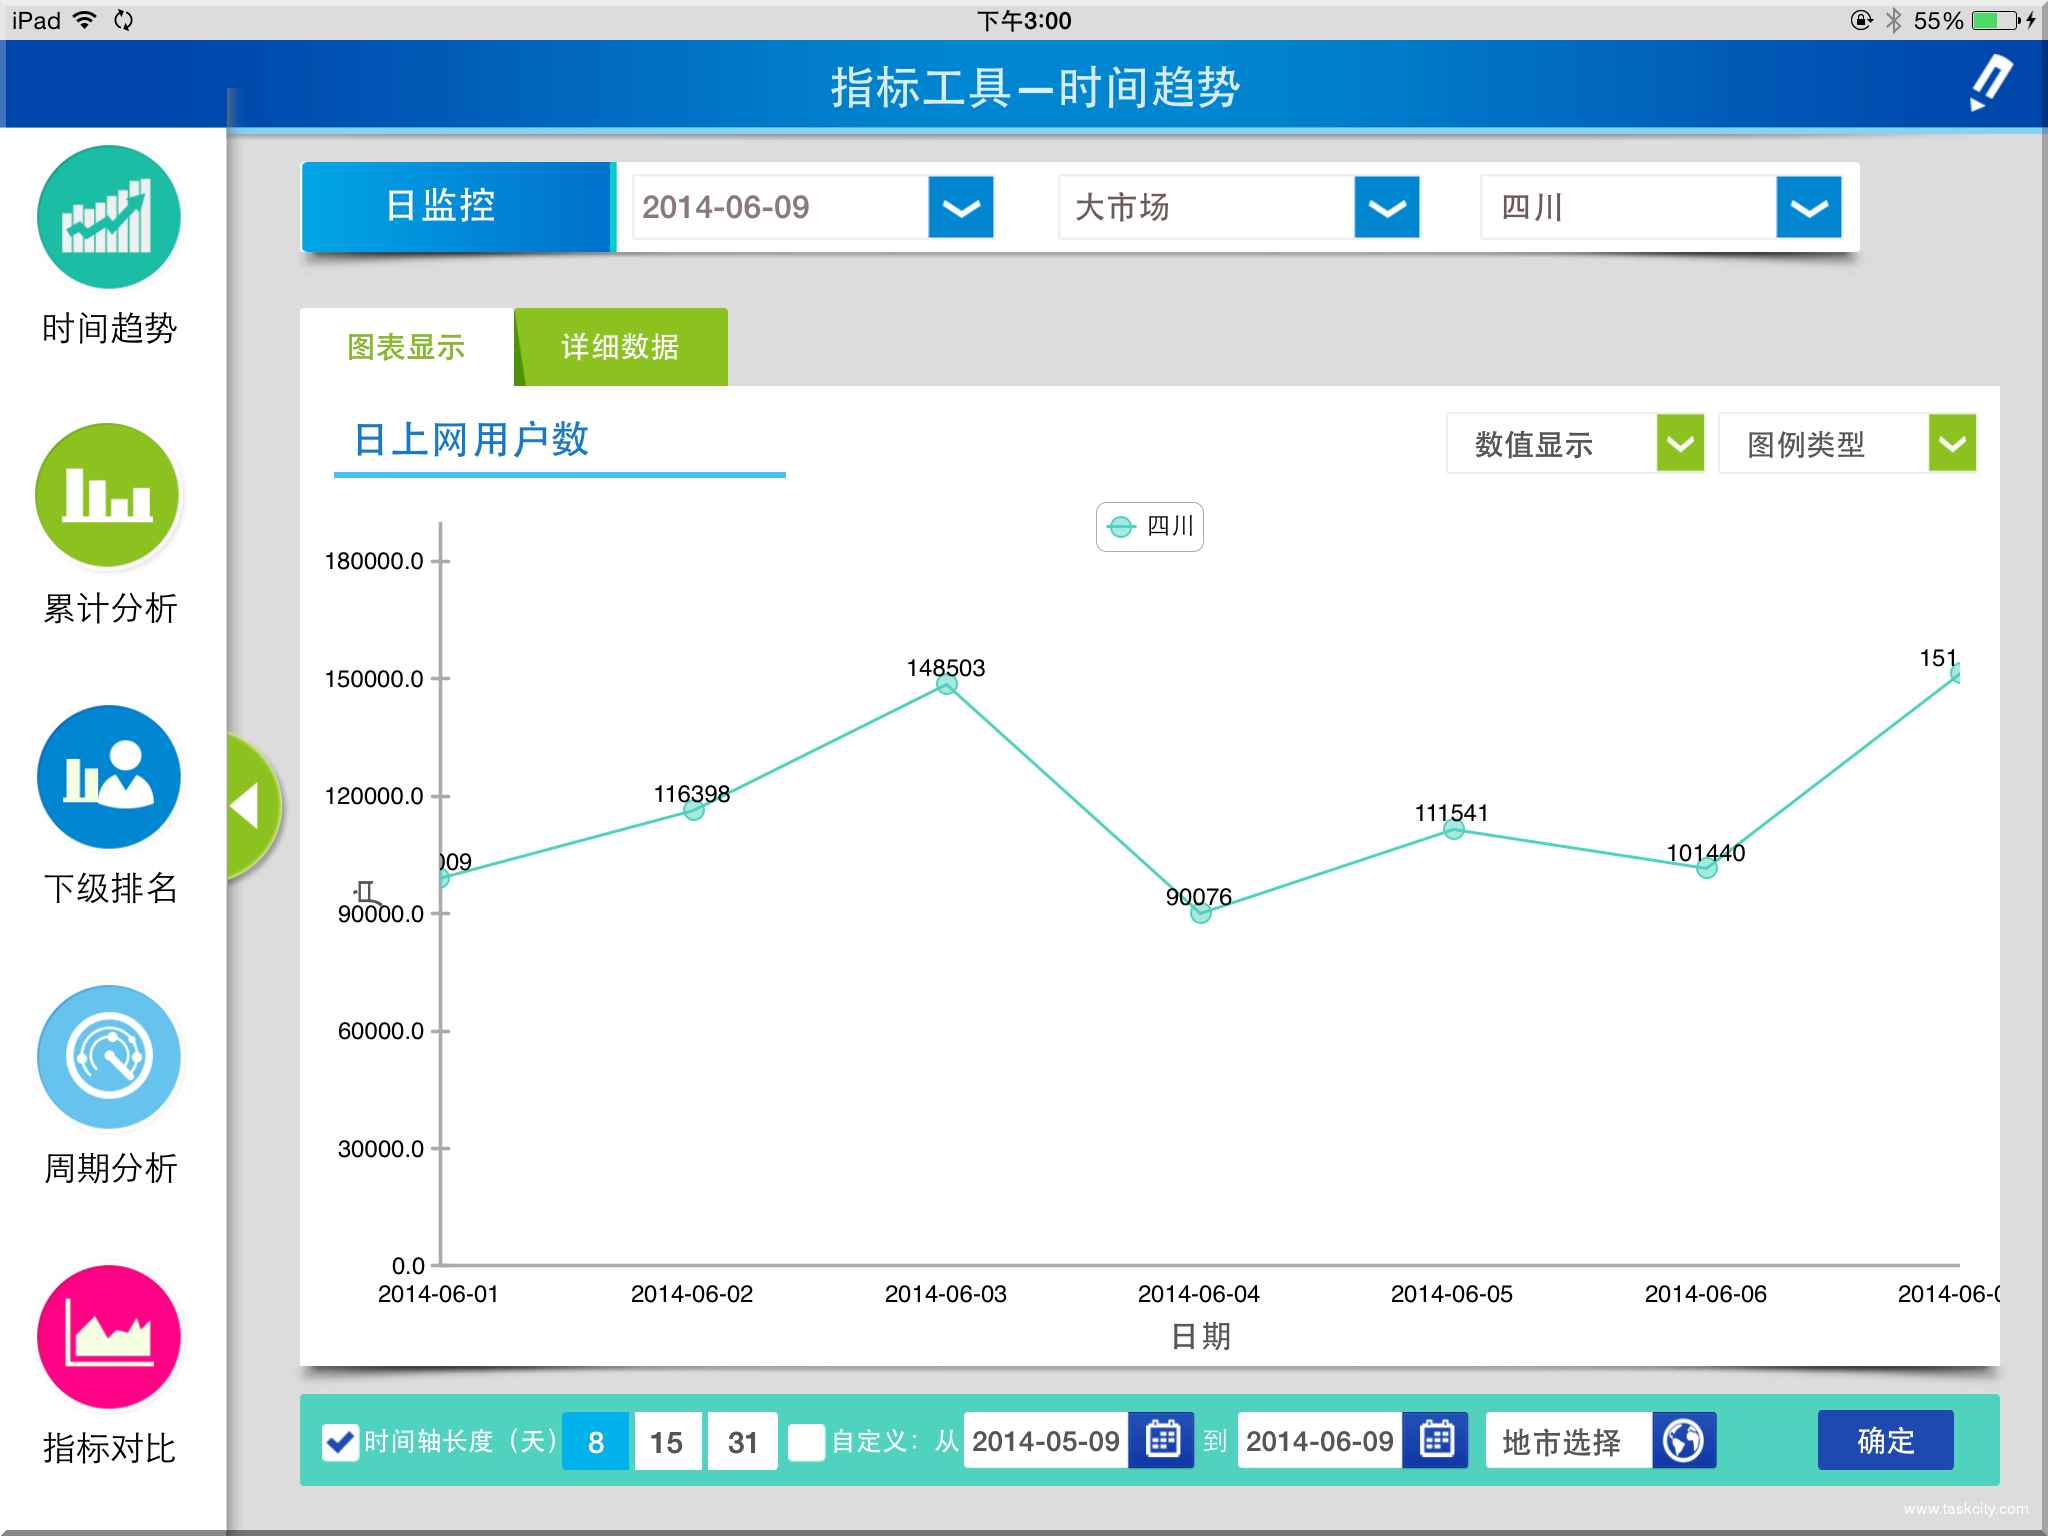
Task: Uncheck the 时间轴长度 checkbox
Action: click(340, 1441)
